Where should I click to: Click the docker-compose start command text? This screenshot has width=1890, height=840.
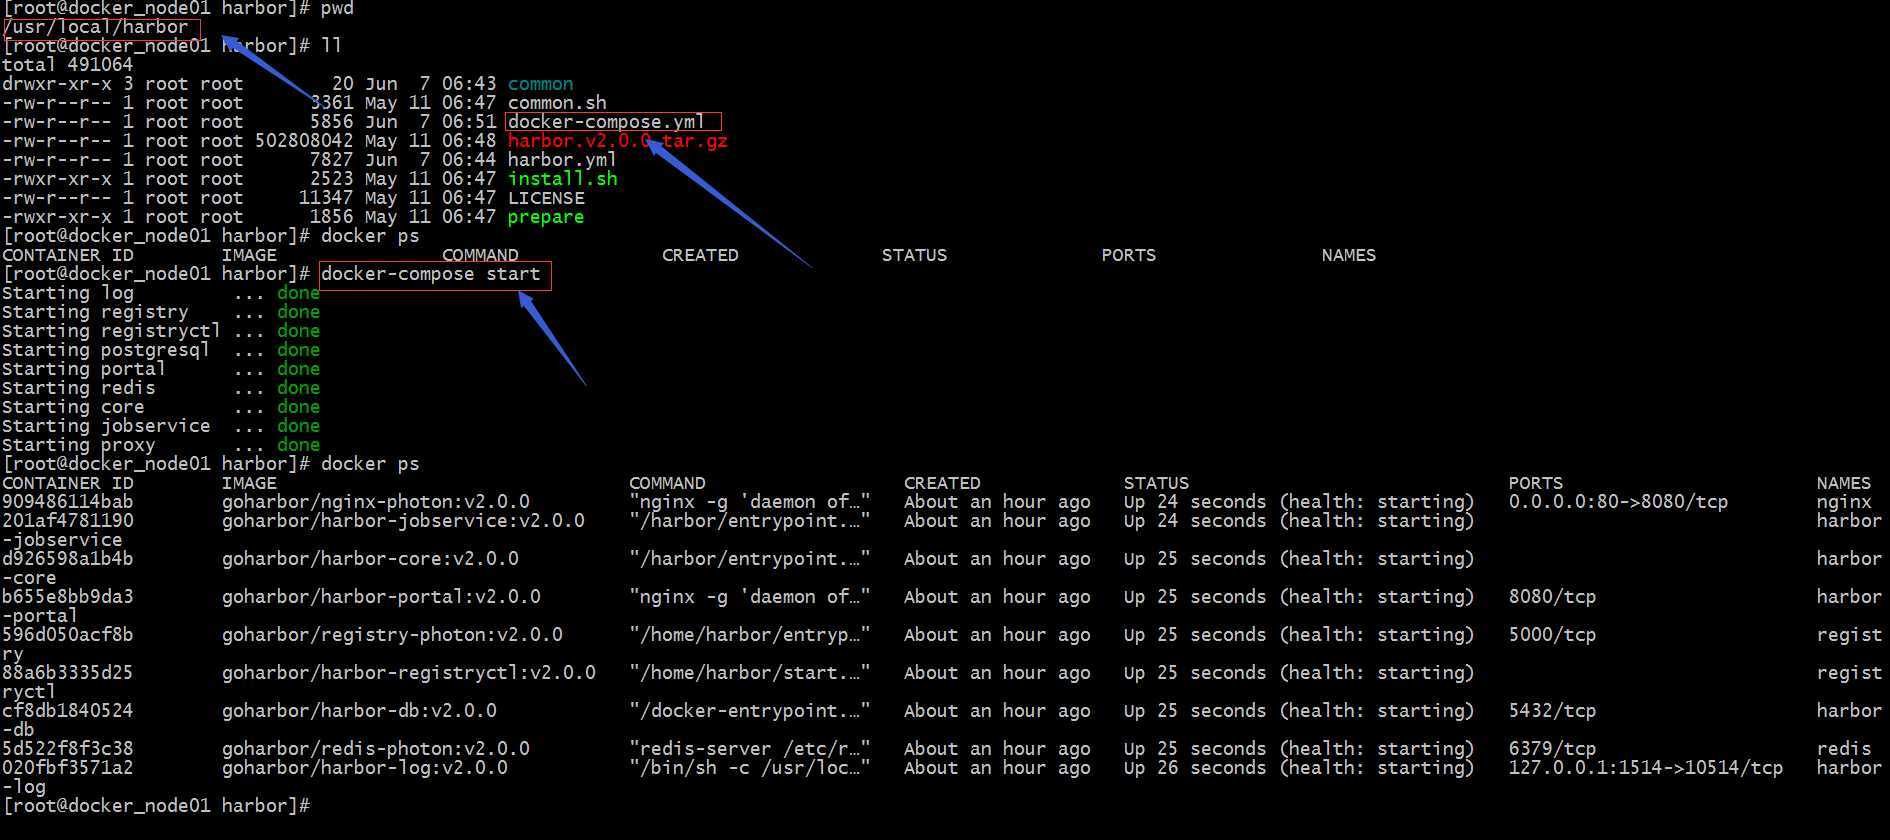[430, 274]
